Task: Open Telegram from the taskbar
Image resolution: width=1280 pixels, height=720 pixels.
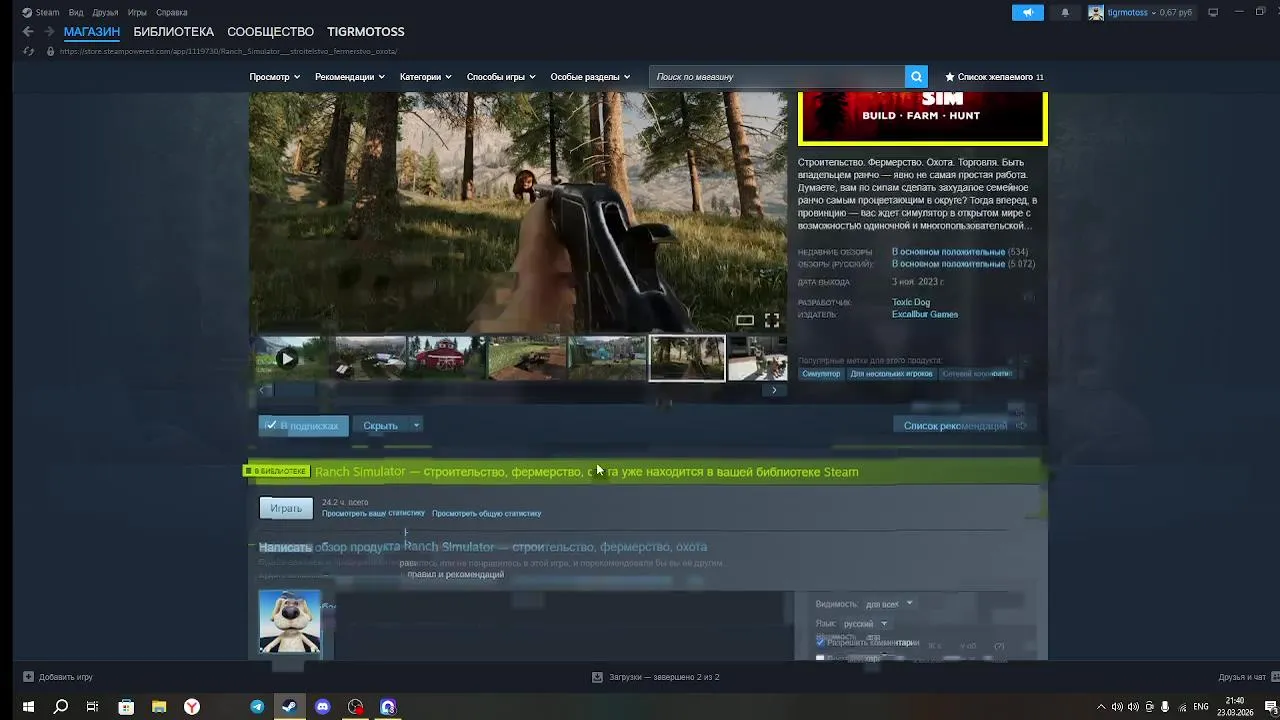Action: tap(257, 707)
